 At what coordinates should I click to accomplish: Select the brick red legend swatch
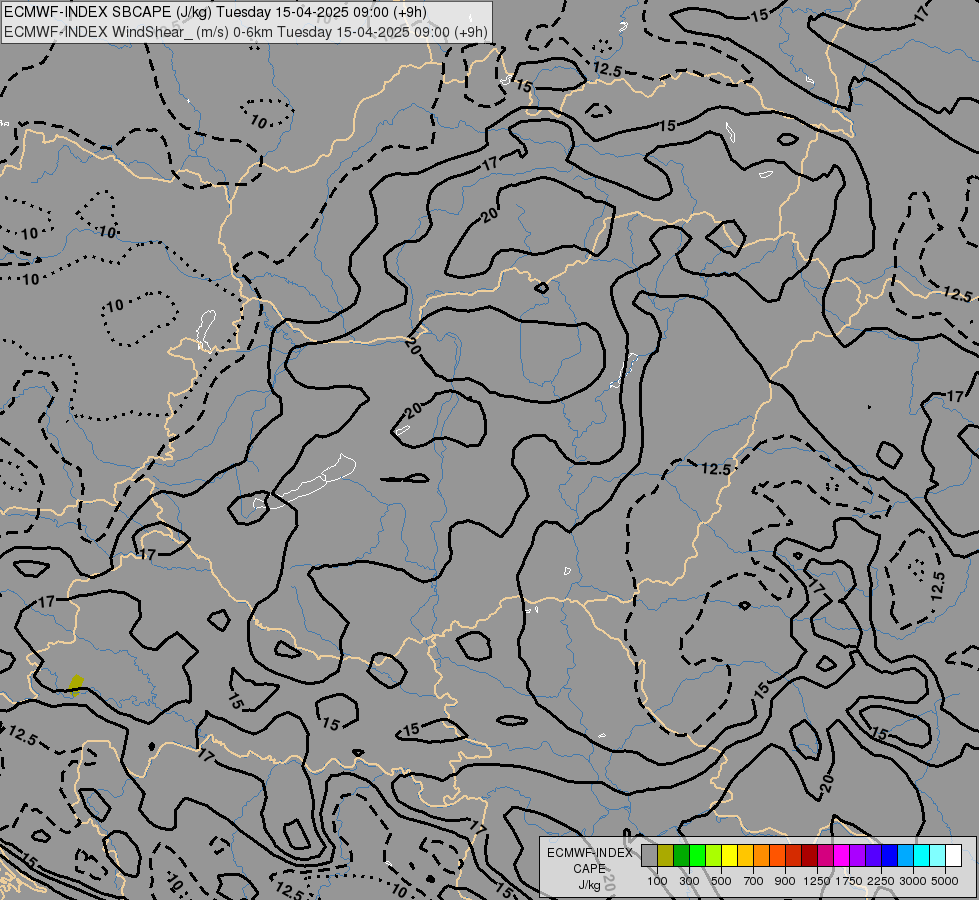coord(794,856)
